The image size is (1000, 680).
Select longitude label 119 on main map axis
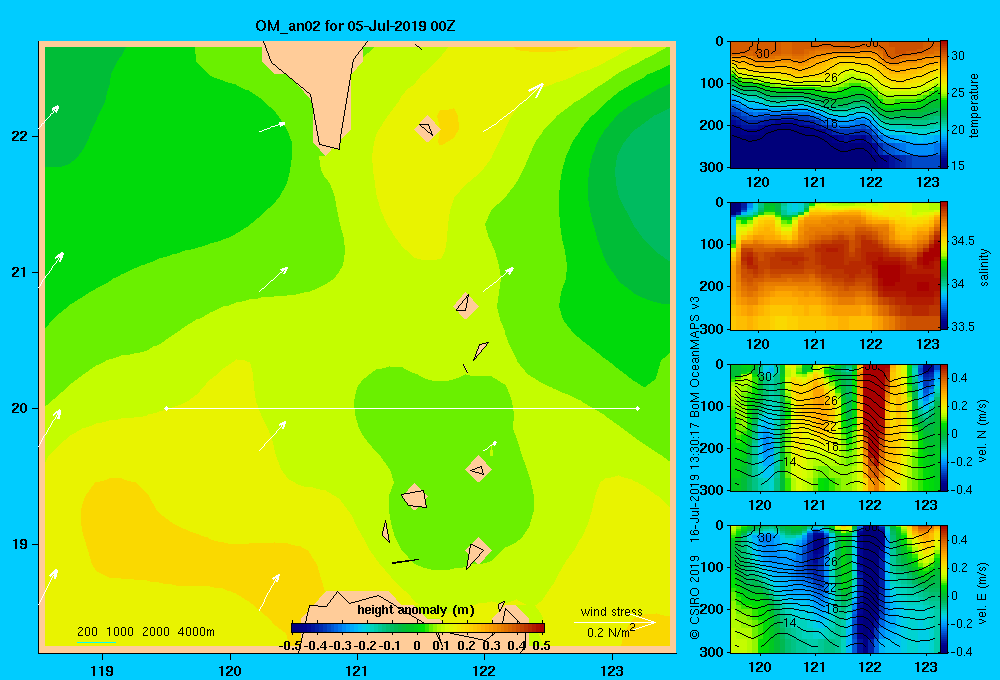[x=102, y=670]
